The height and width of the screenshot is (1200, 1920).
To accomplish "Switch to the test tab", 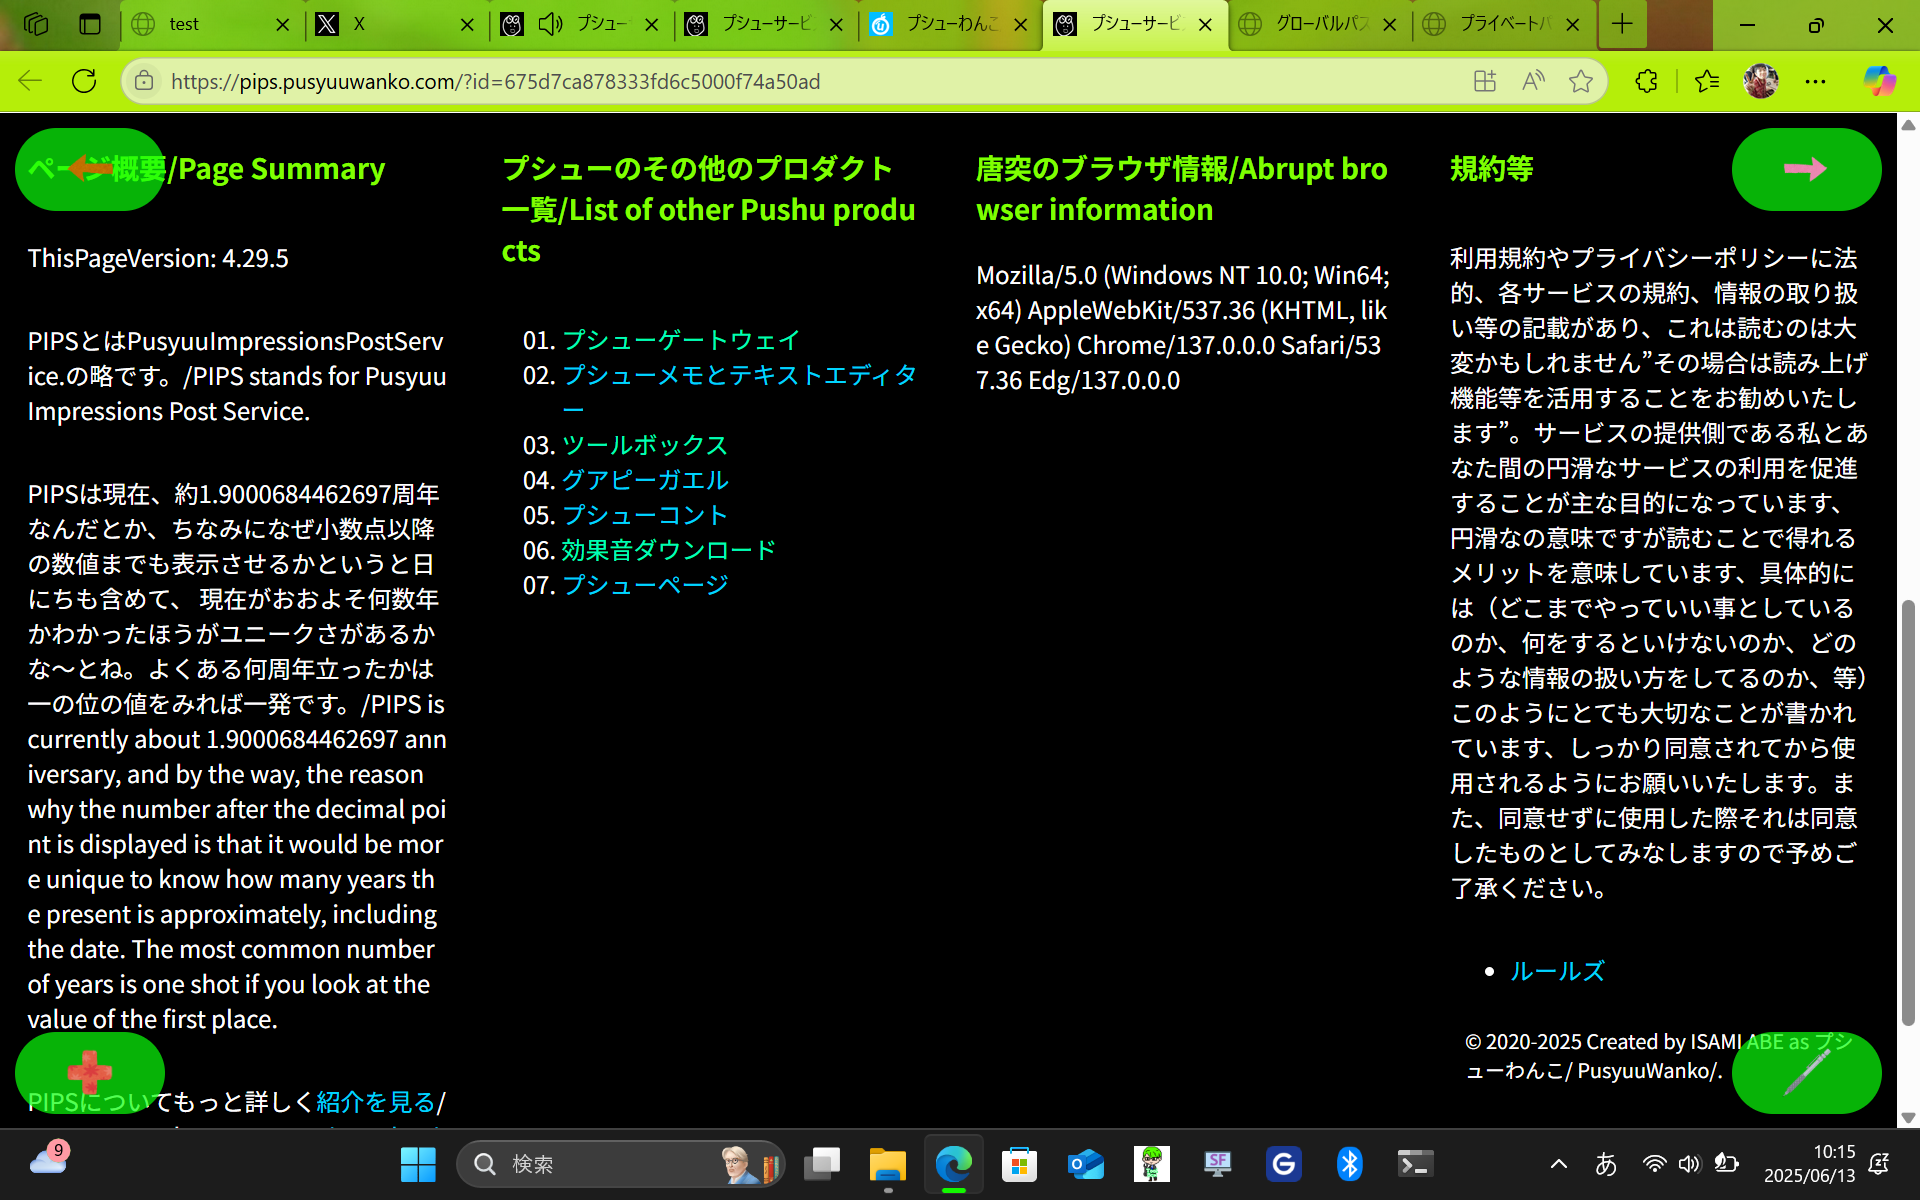I will 212,24.
